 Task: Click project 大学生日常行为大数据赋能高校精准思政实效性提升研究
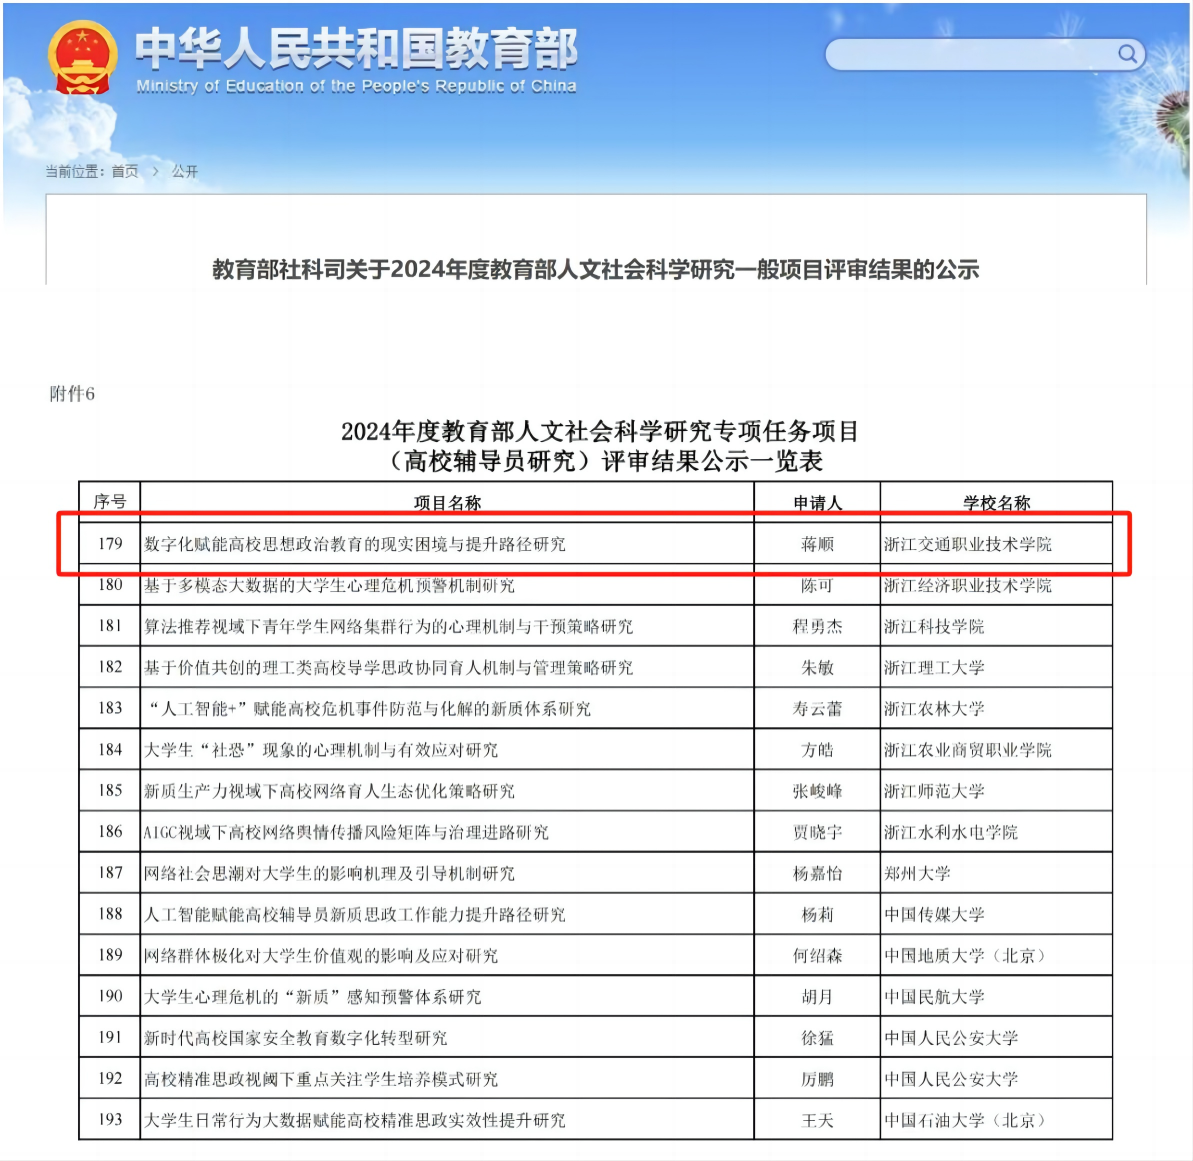point(355,1120)
